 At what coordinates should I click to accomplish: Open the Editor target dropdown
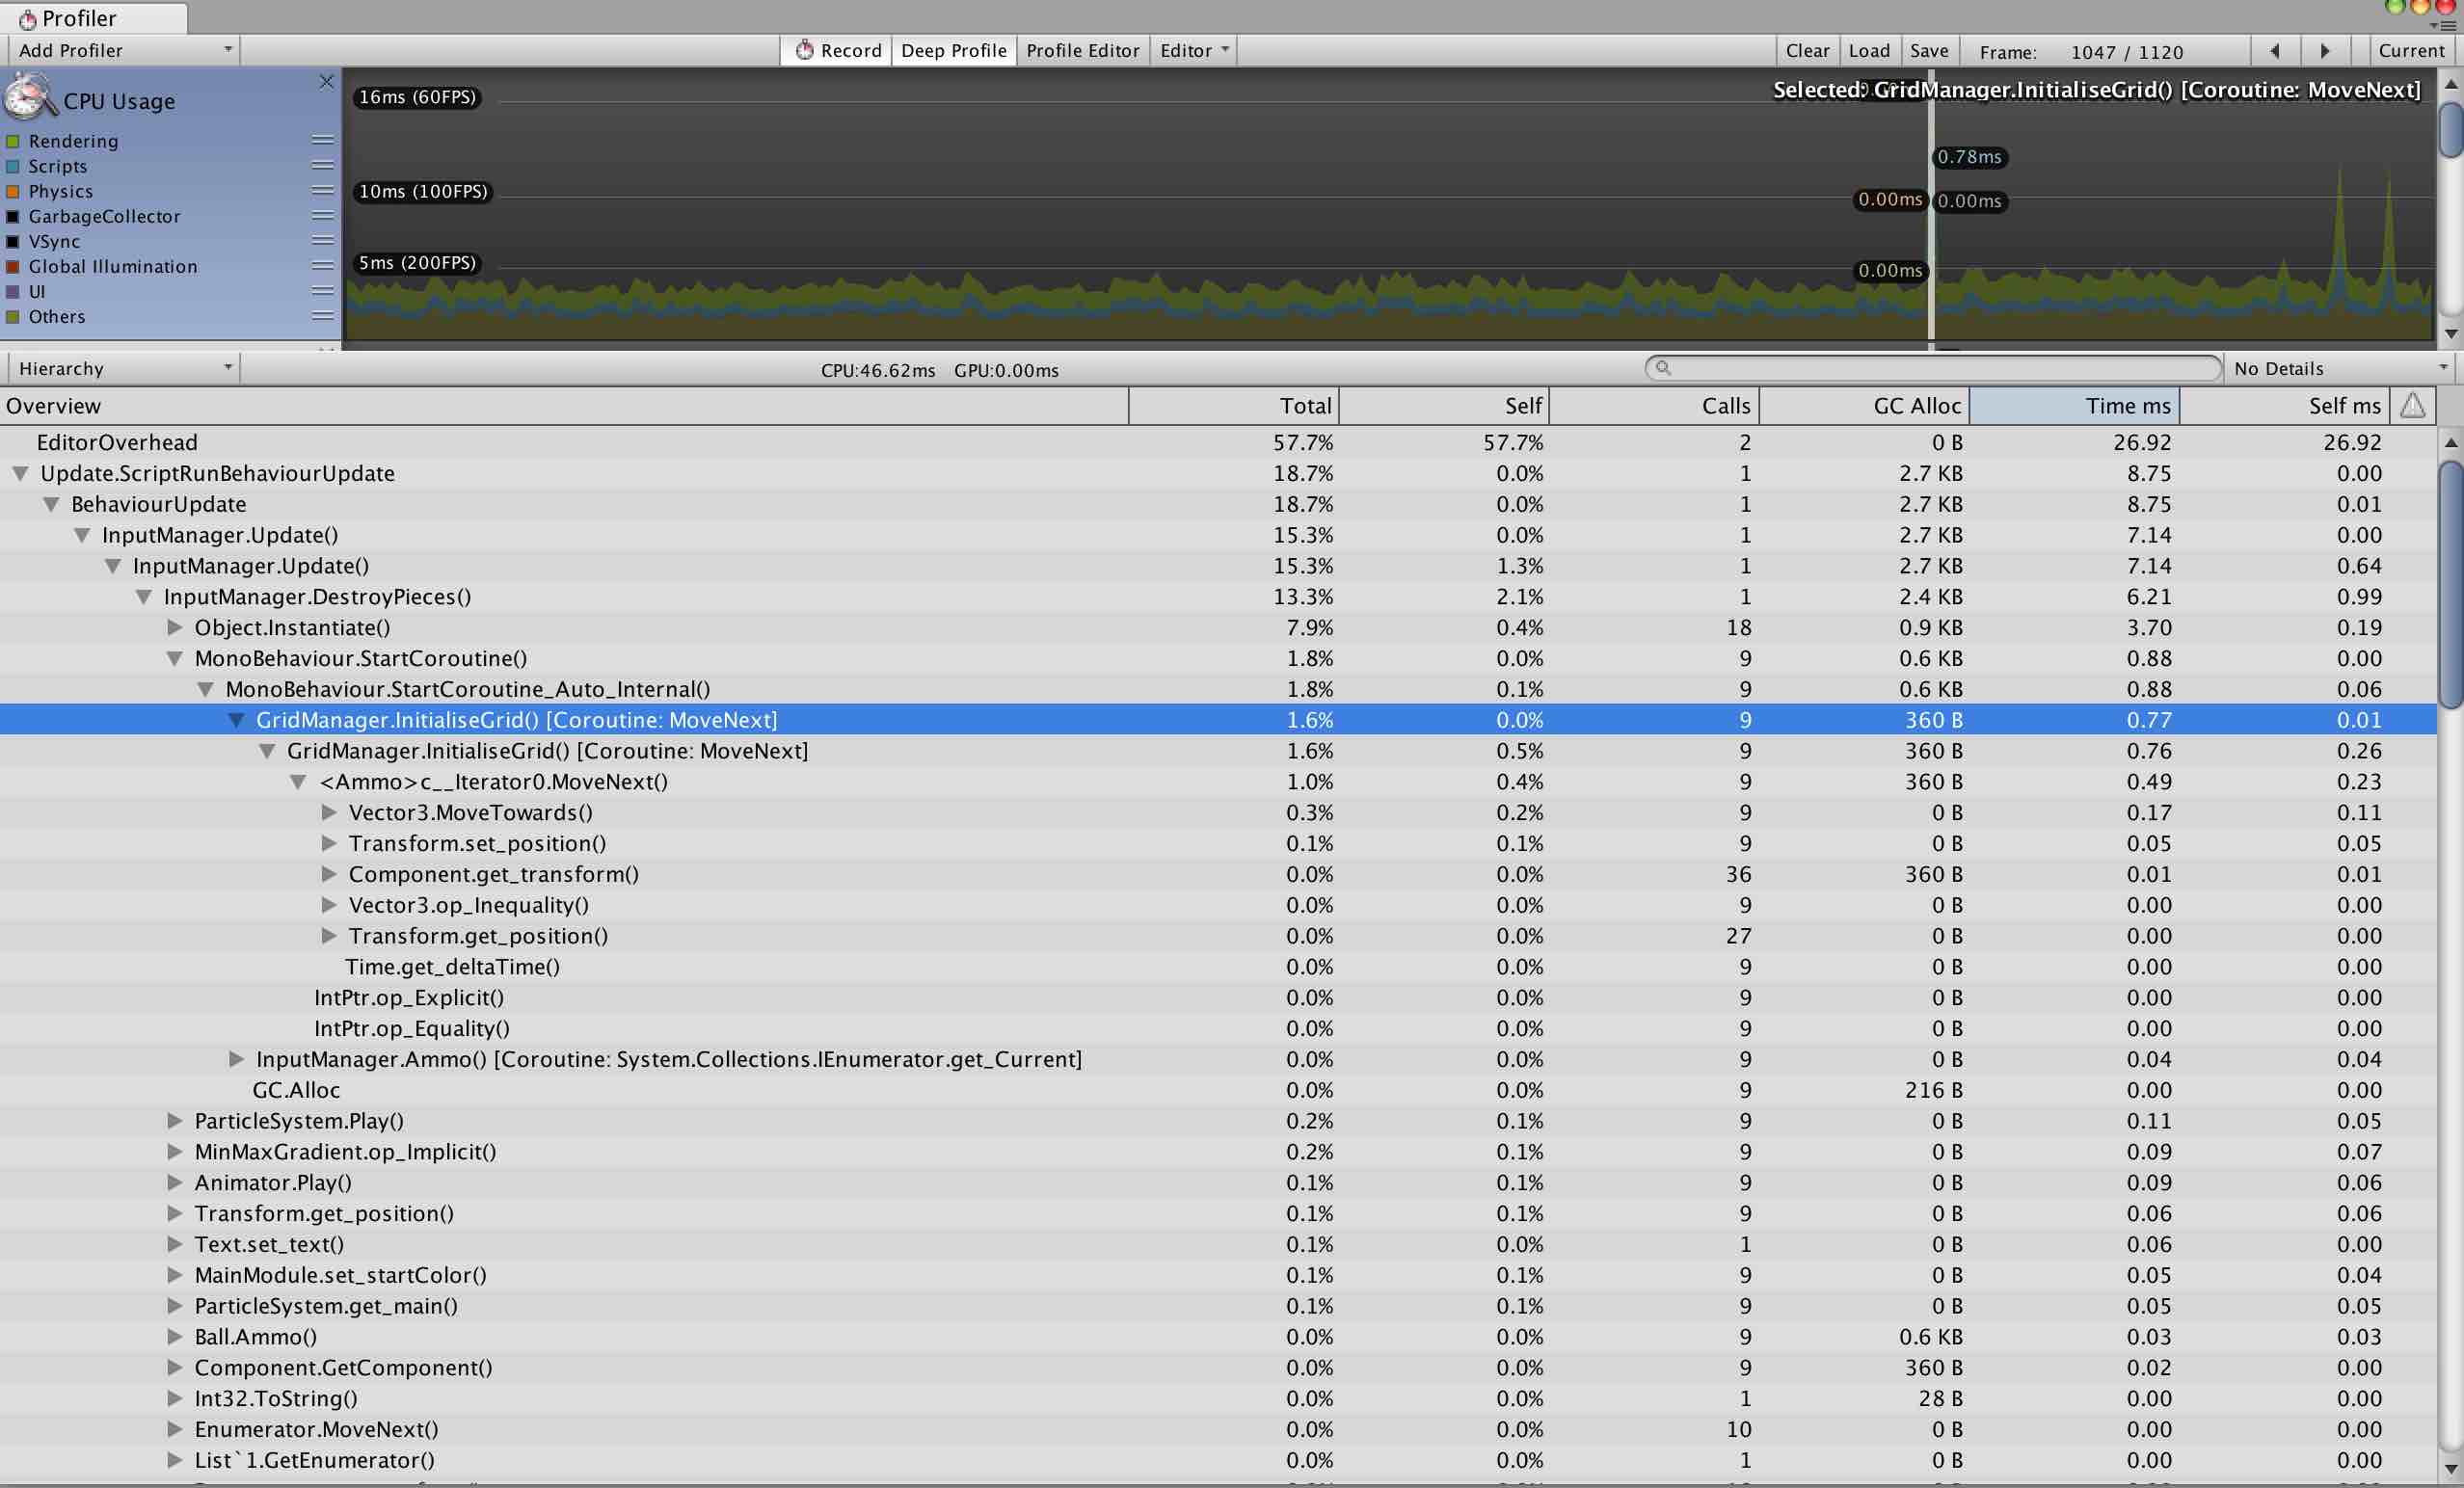point(1193,50)
